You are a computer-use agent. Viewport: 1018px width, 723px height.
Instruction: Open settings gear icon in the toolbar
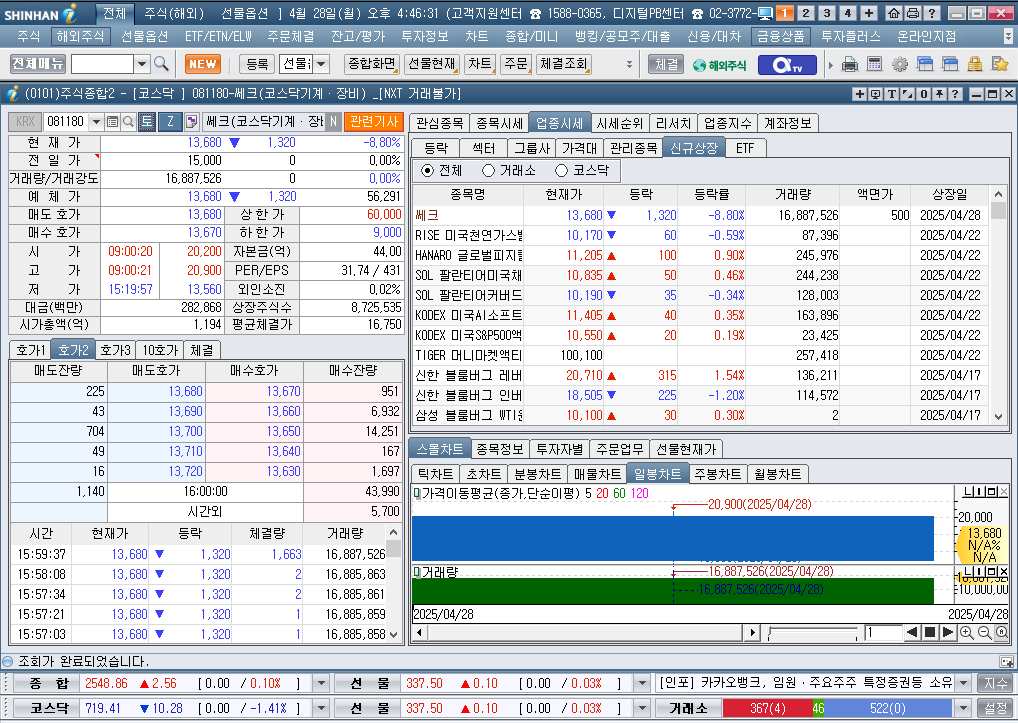click(x=900, y=64)
